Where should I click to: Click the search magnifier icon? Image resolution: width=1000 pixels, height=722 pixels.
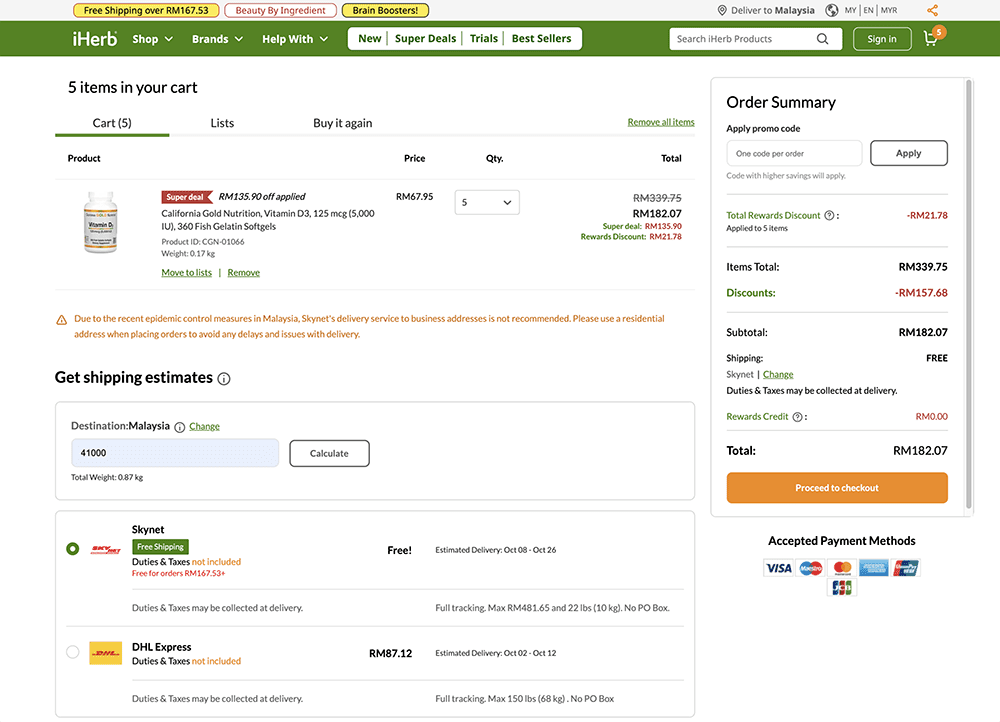(x=823, y=38)
